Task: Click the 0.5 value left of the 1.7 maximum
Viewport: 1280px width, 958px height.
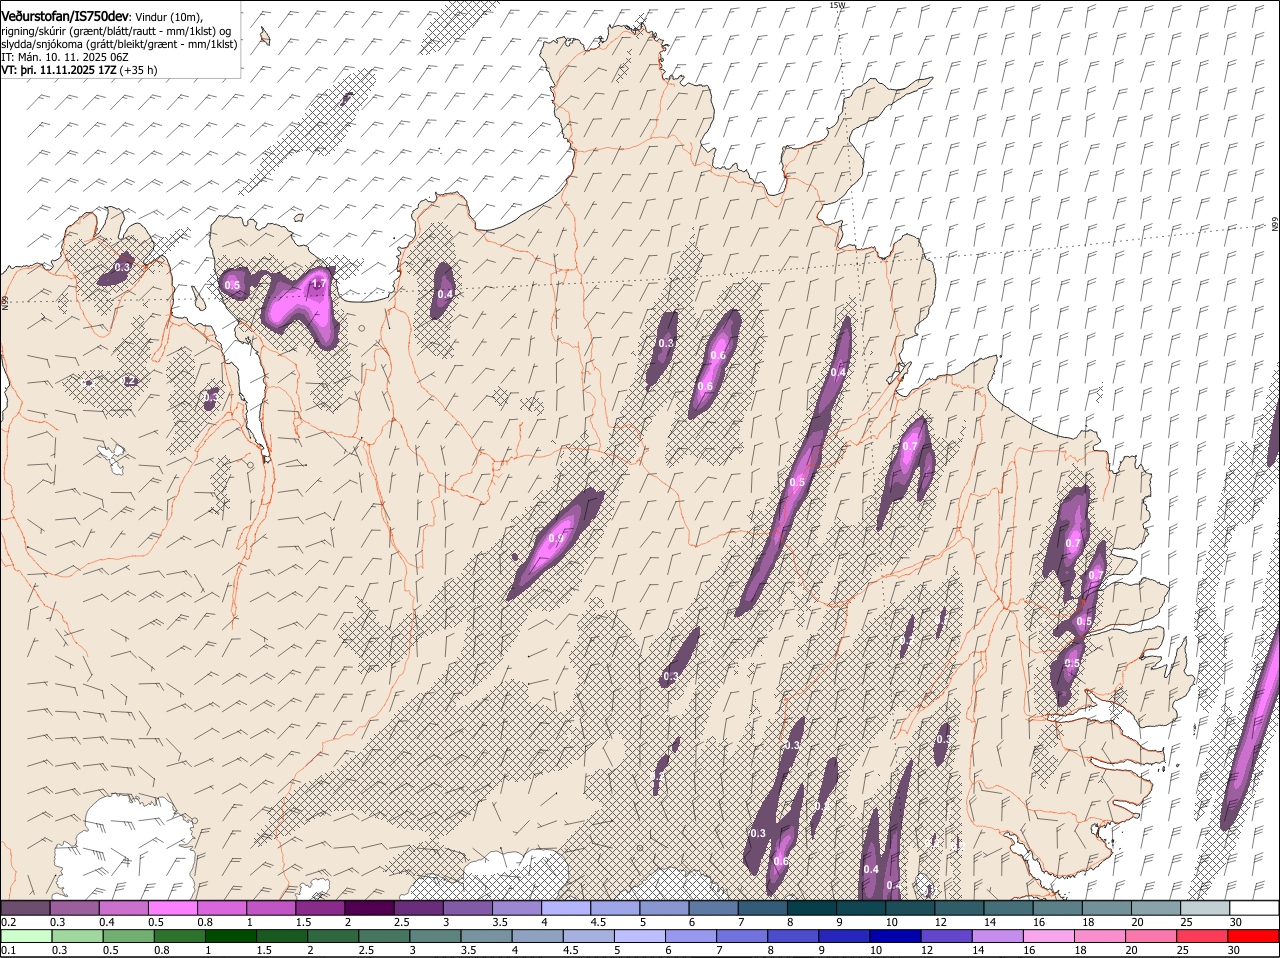Action: 233,286
